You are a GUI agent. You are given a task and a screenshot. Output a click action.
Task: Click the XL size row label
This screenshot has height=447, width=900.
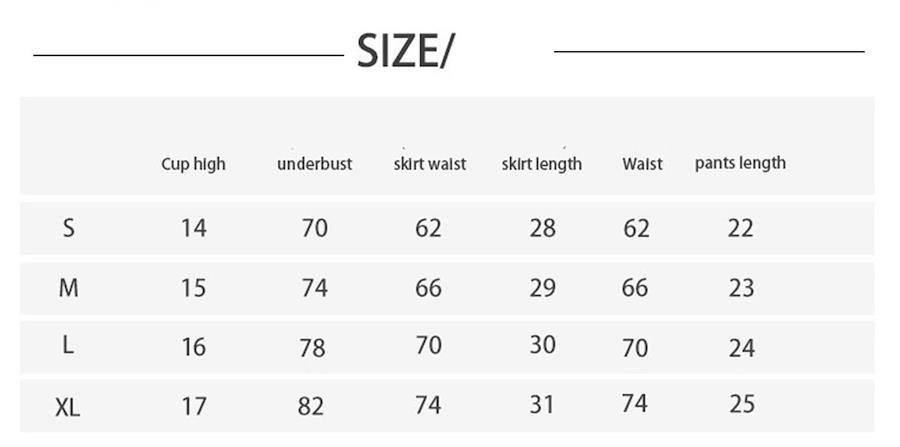68,406
